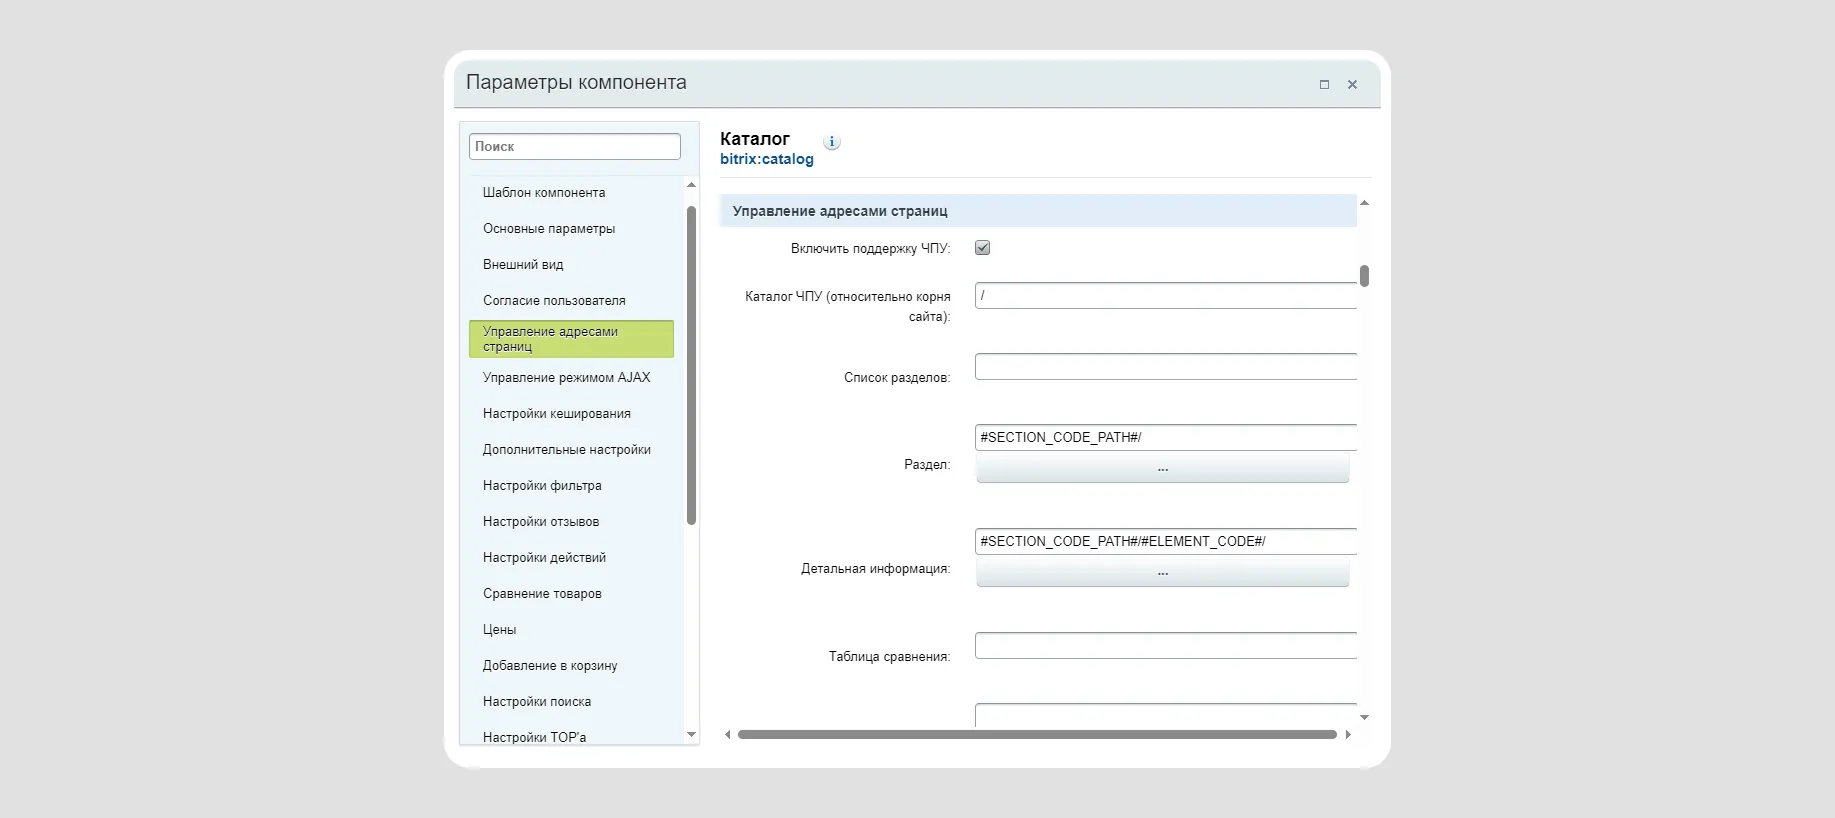1835x818 pixels.
Task: Toggle Включить поддержку ЧПУ checkbox
Action: coord(983,248)
